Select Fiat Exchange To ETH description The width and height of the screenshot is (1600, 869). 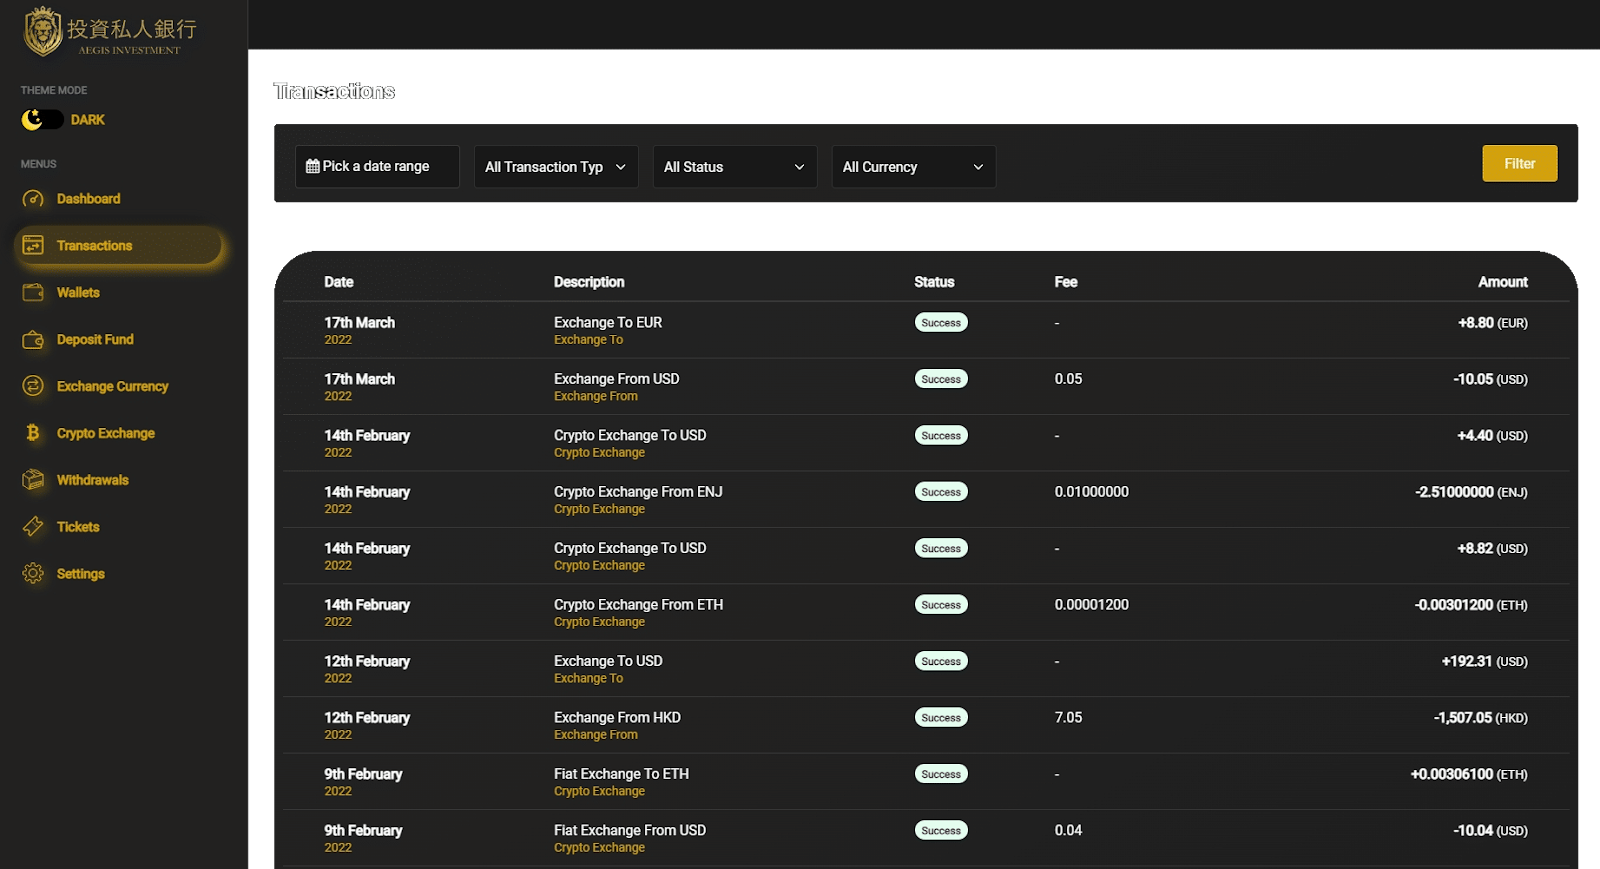[621, 774]
